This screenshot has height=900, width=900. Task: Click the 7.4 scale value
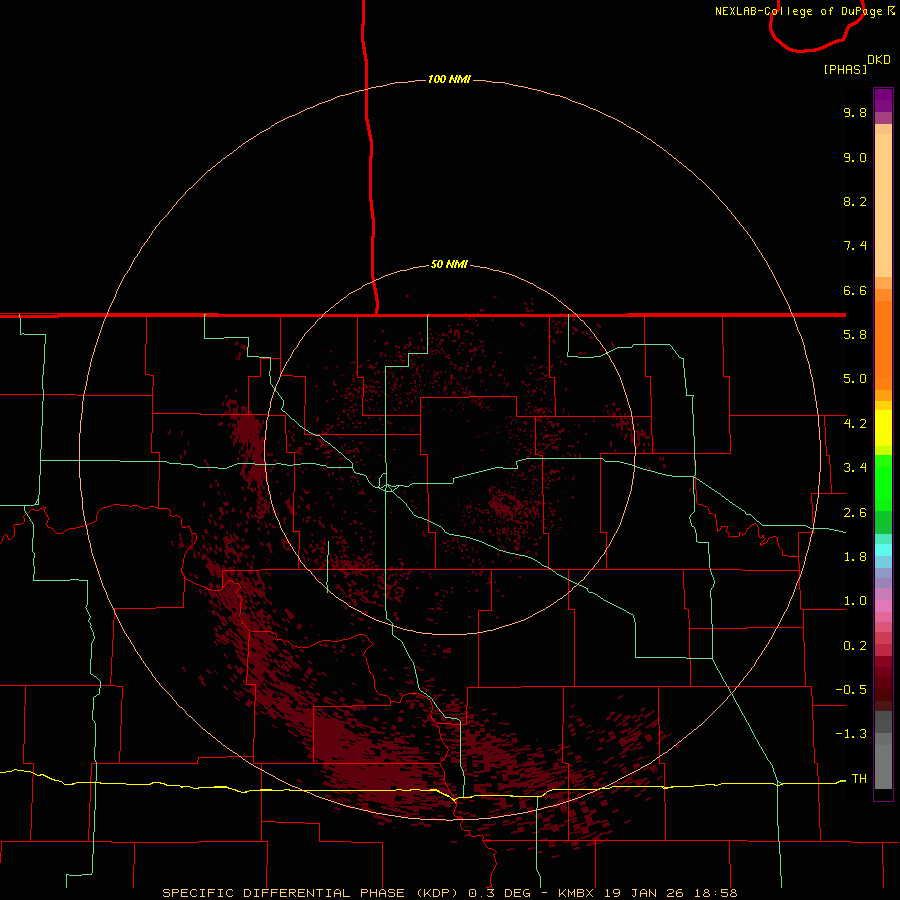[x=855, y=246]
